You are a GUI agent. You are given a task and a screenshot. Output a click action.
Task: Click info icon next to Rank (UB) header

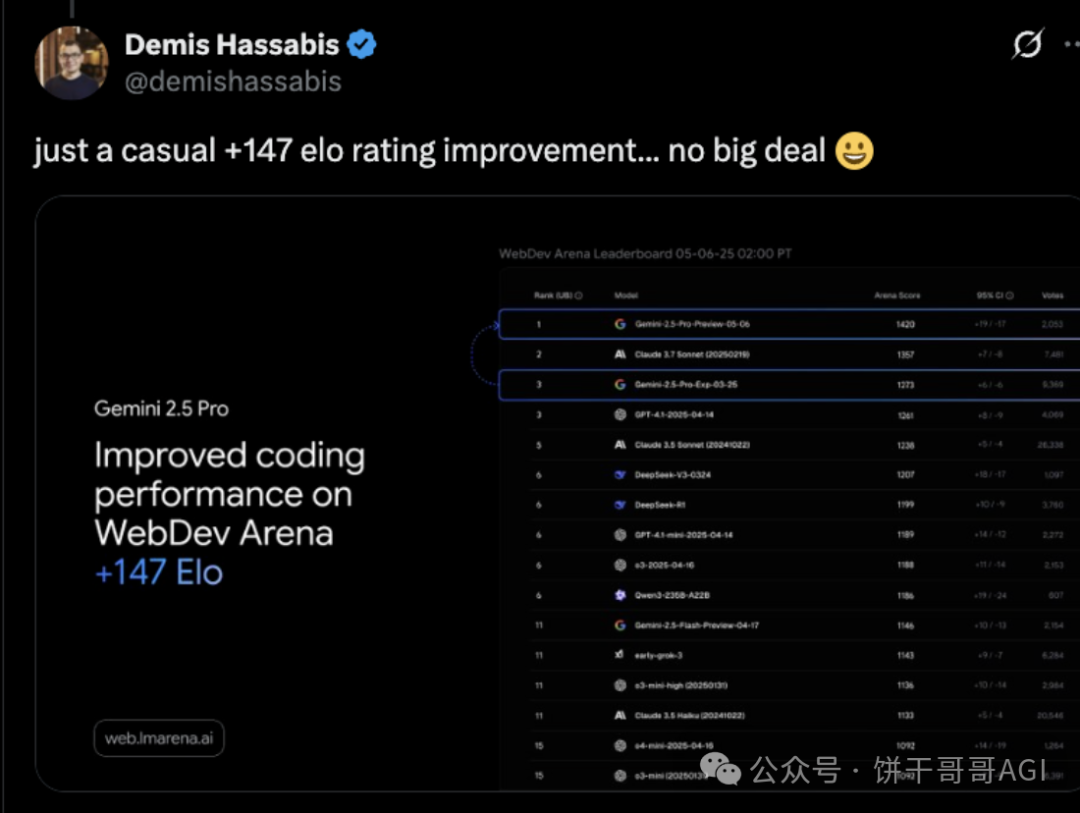[x=579, y=296]
